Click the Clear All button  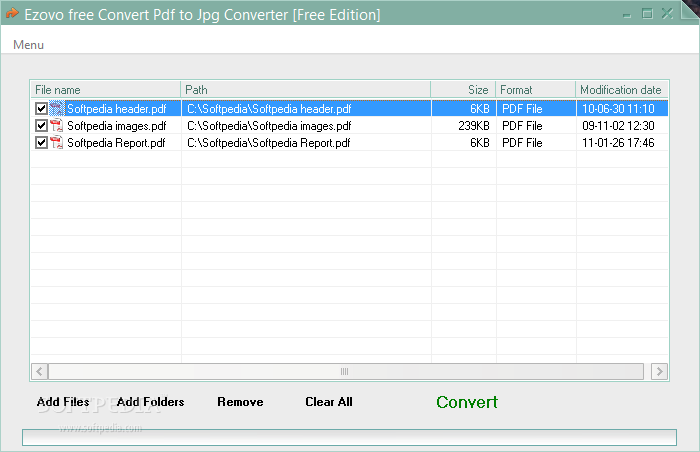[329, 402]
